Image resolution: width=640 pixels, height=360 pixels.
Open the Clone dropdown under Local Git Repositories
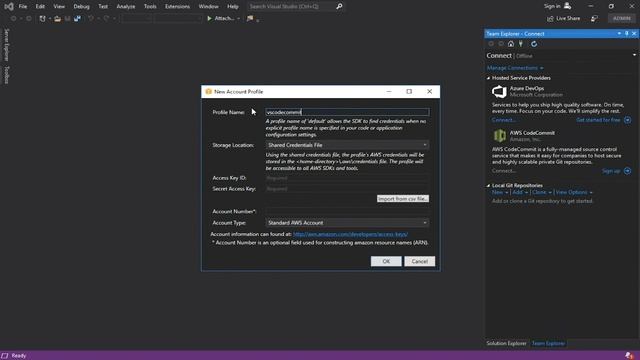542,192
